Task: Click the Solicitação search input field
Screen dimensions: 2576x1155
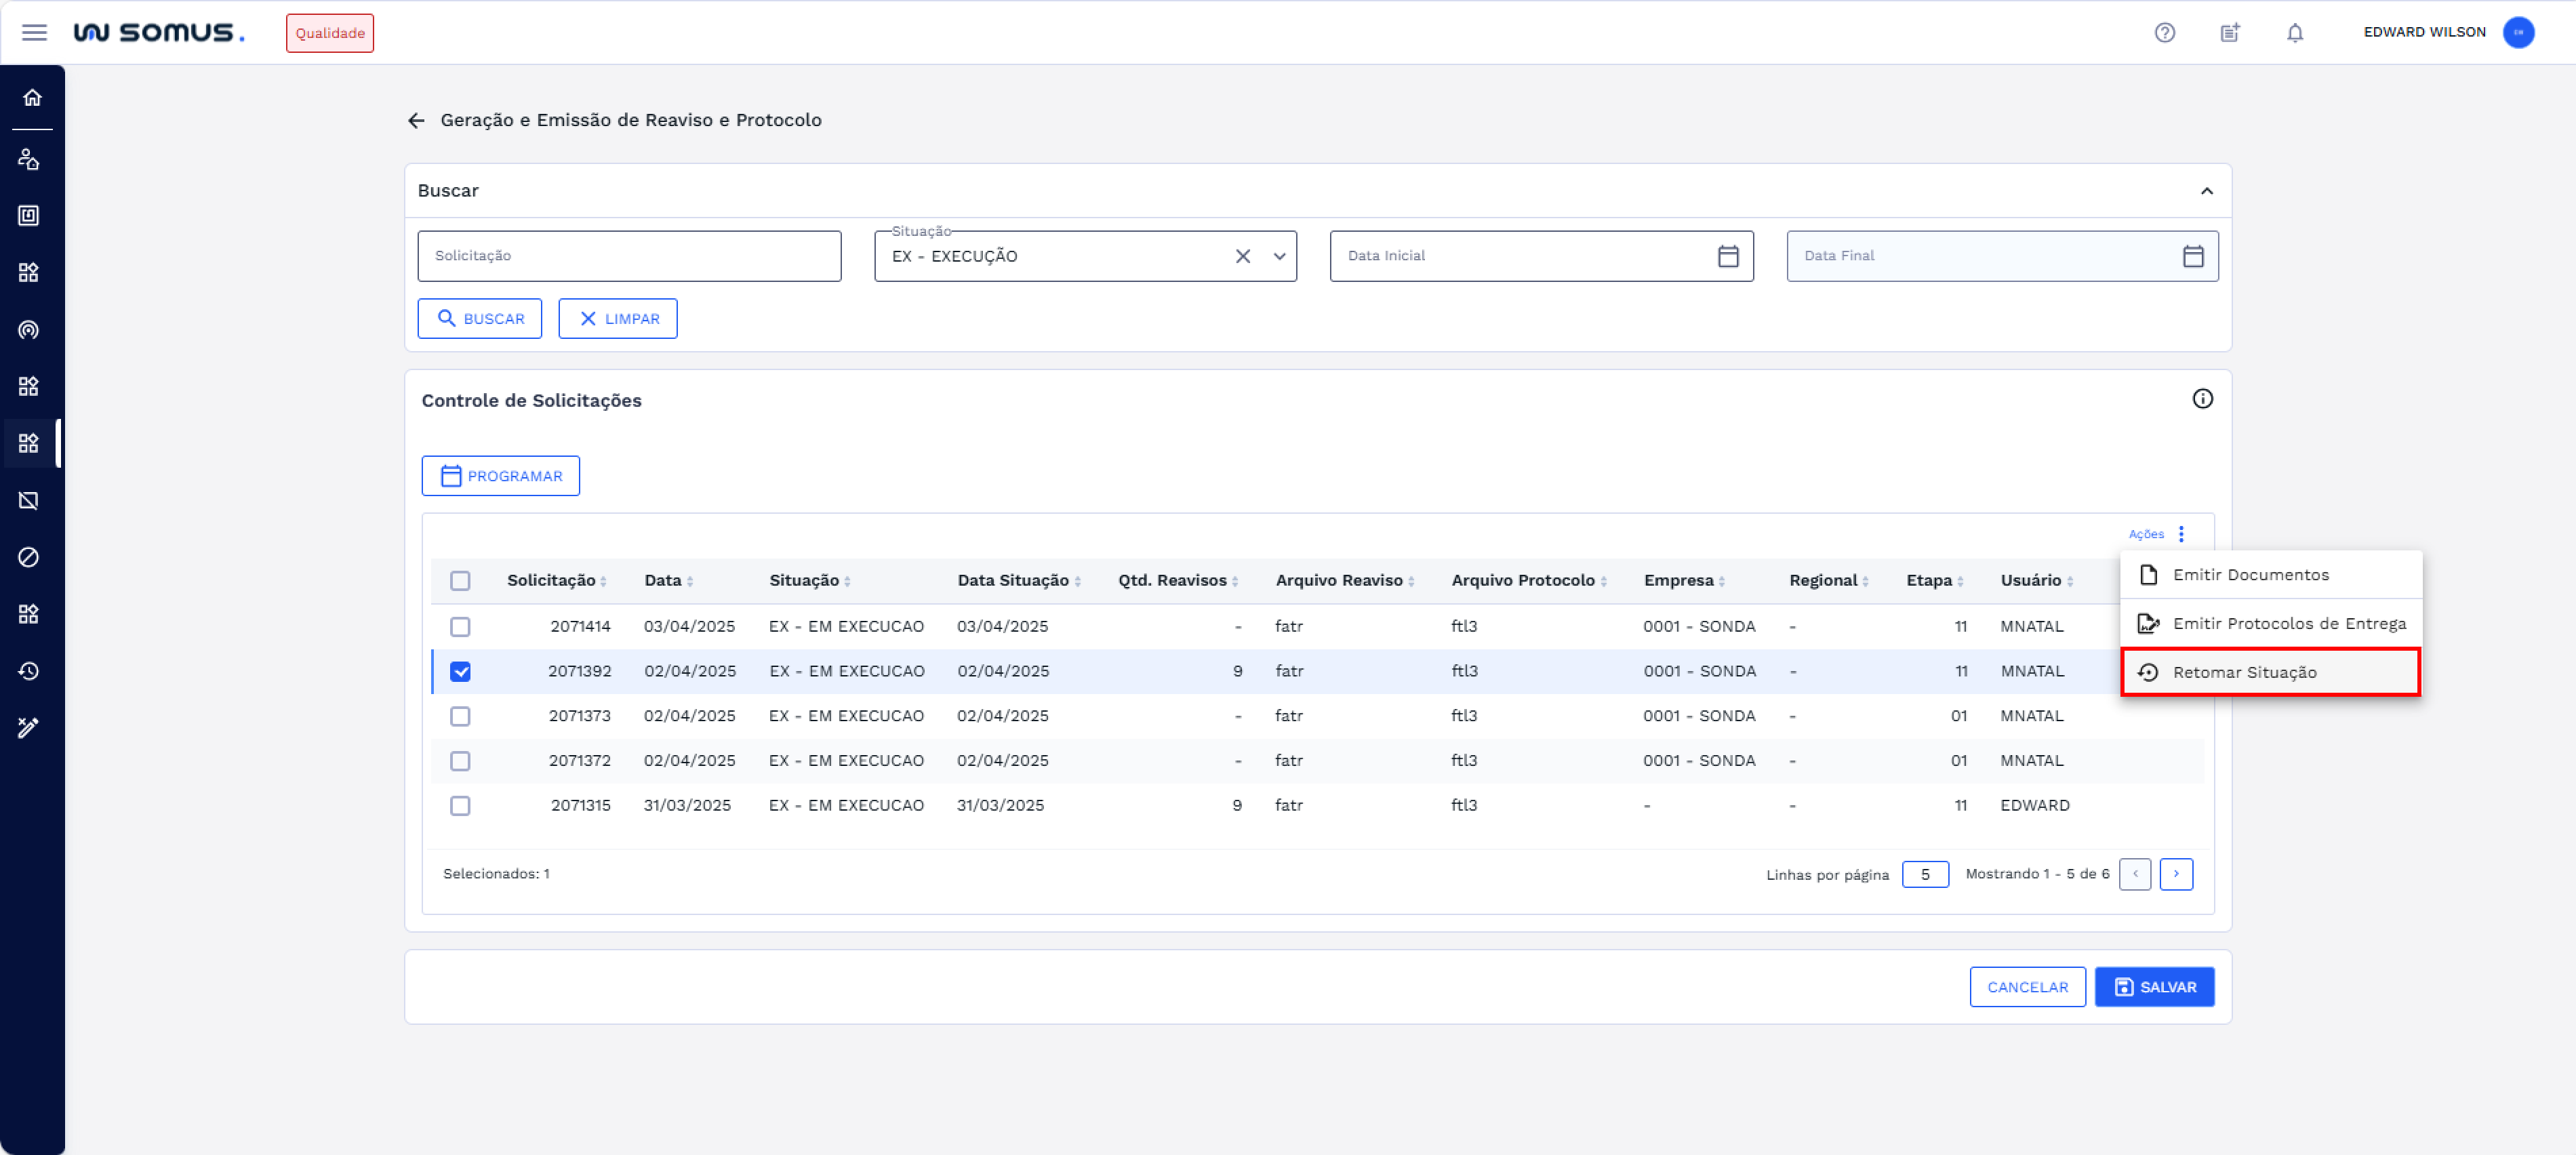Action: click(x=628, y=256)
